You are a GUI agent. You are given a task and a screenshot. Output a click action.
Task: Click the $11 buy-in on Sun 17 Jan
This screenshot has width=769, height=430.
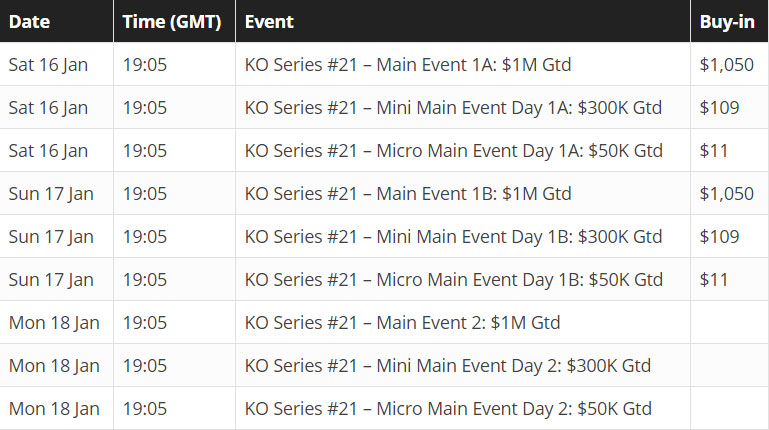click(714, 279)
